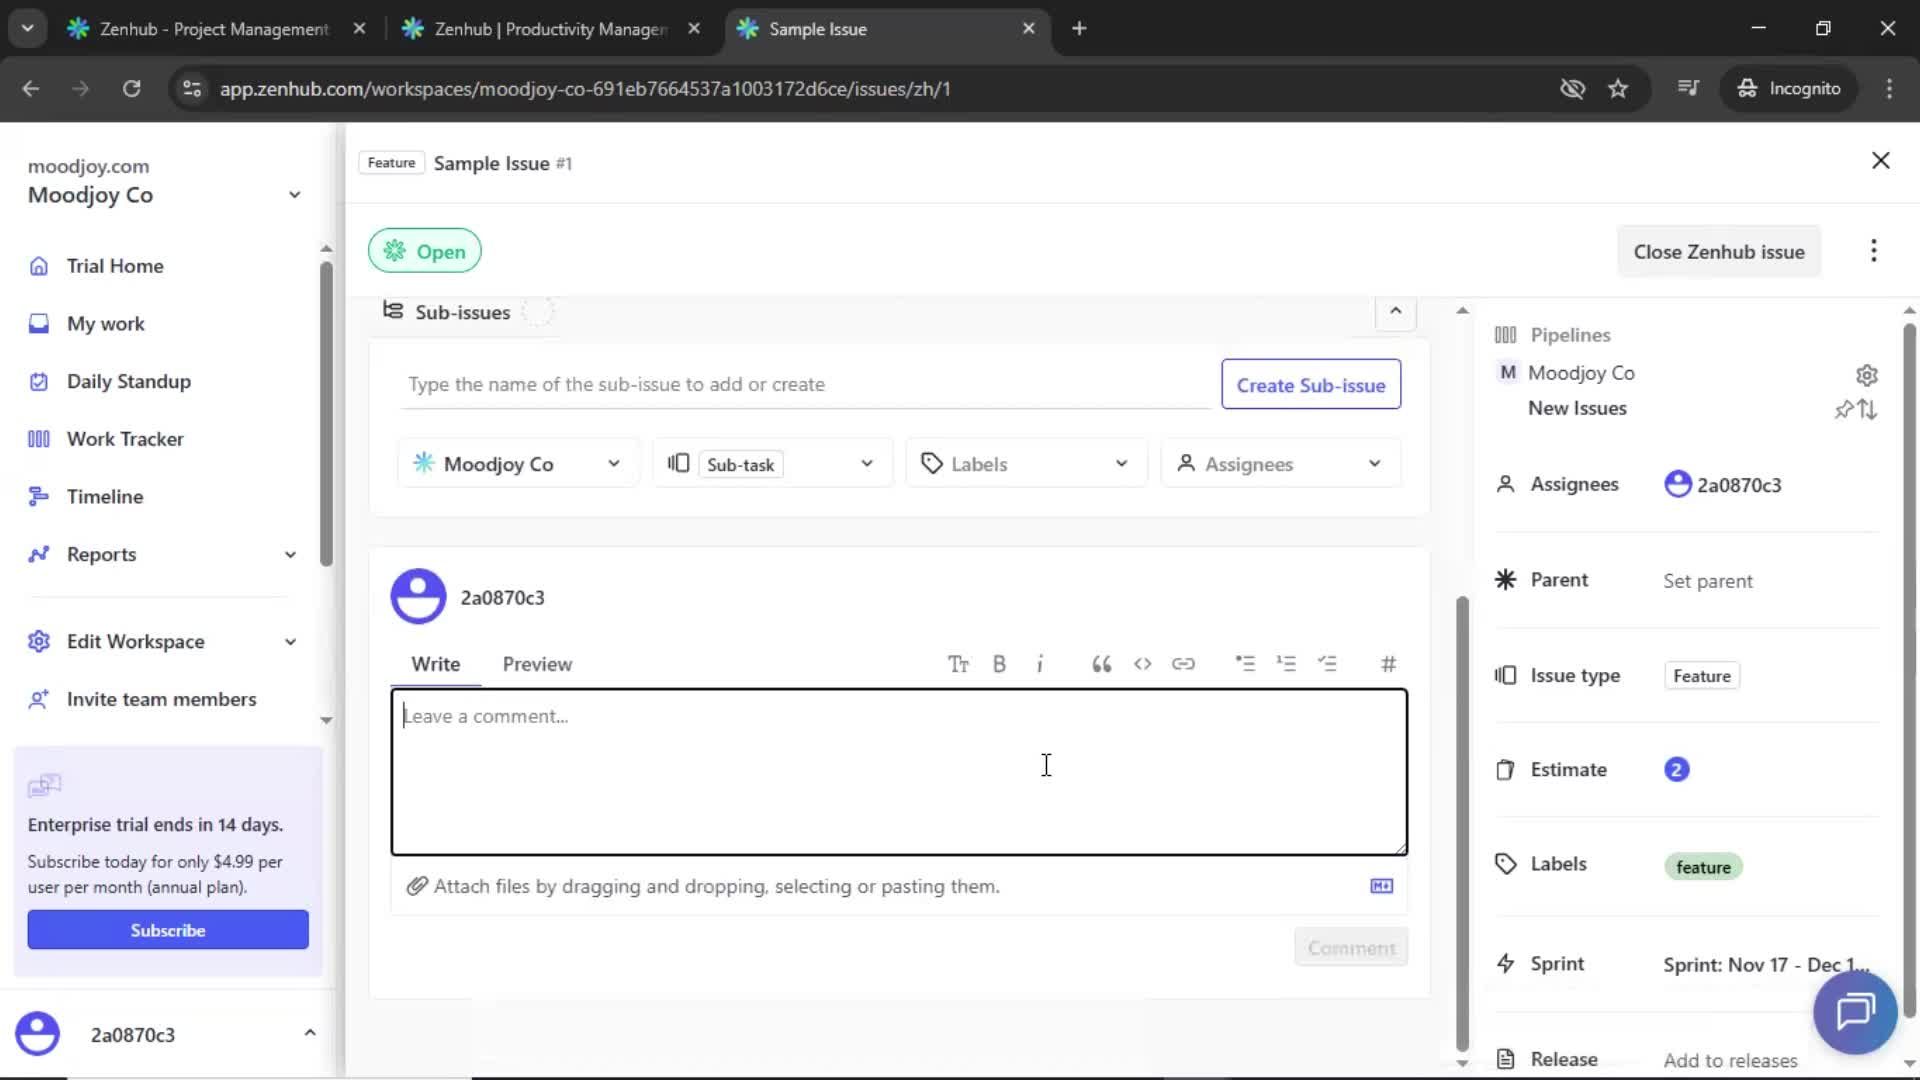Open the chat support bubble
This screenshot has width=1920, height=1080.
1854,1012
